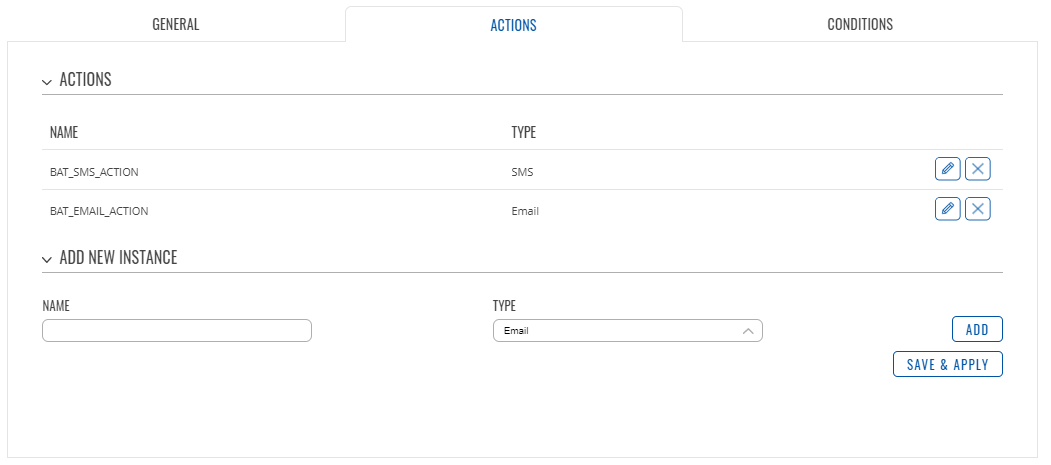The height and width of the screenshot is (465, 1051).
Task: Click the SMS type cell
Action: [522, 172]
